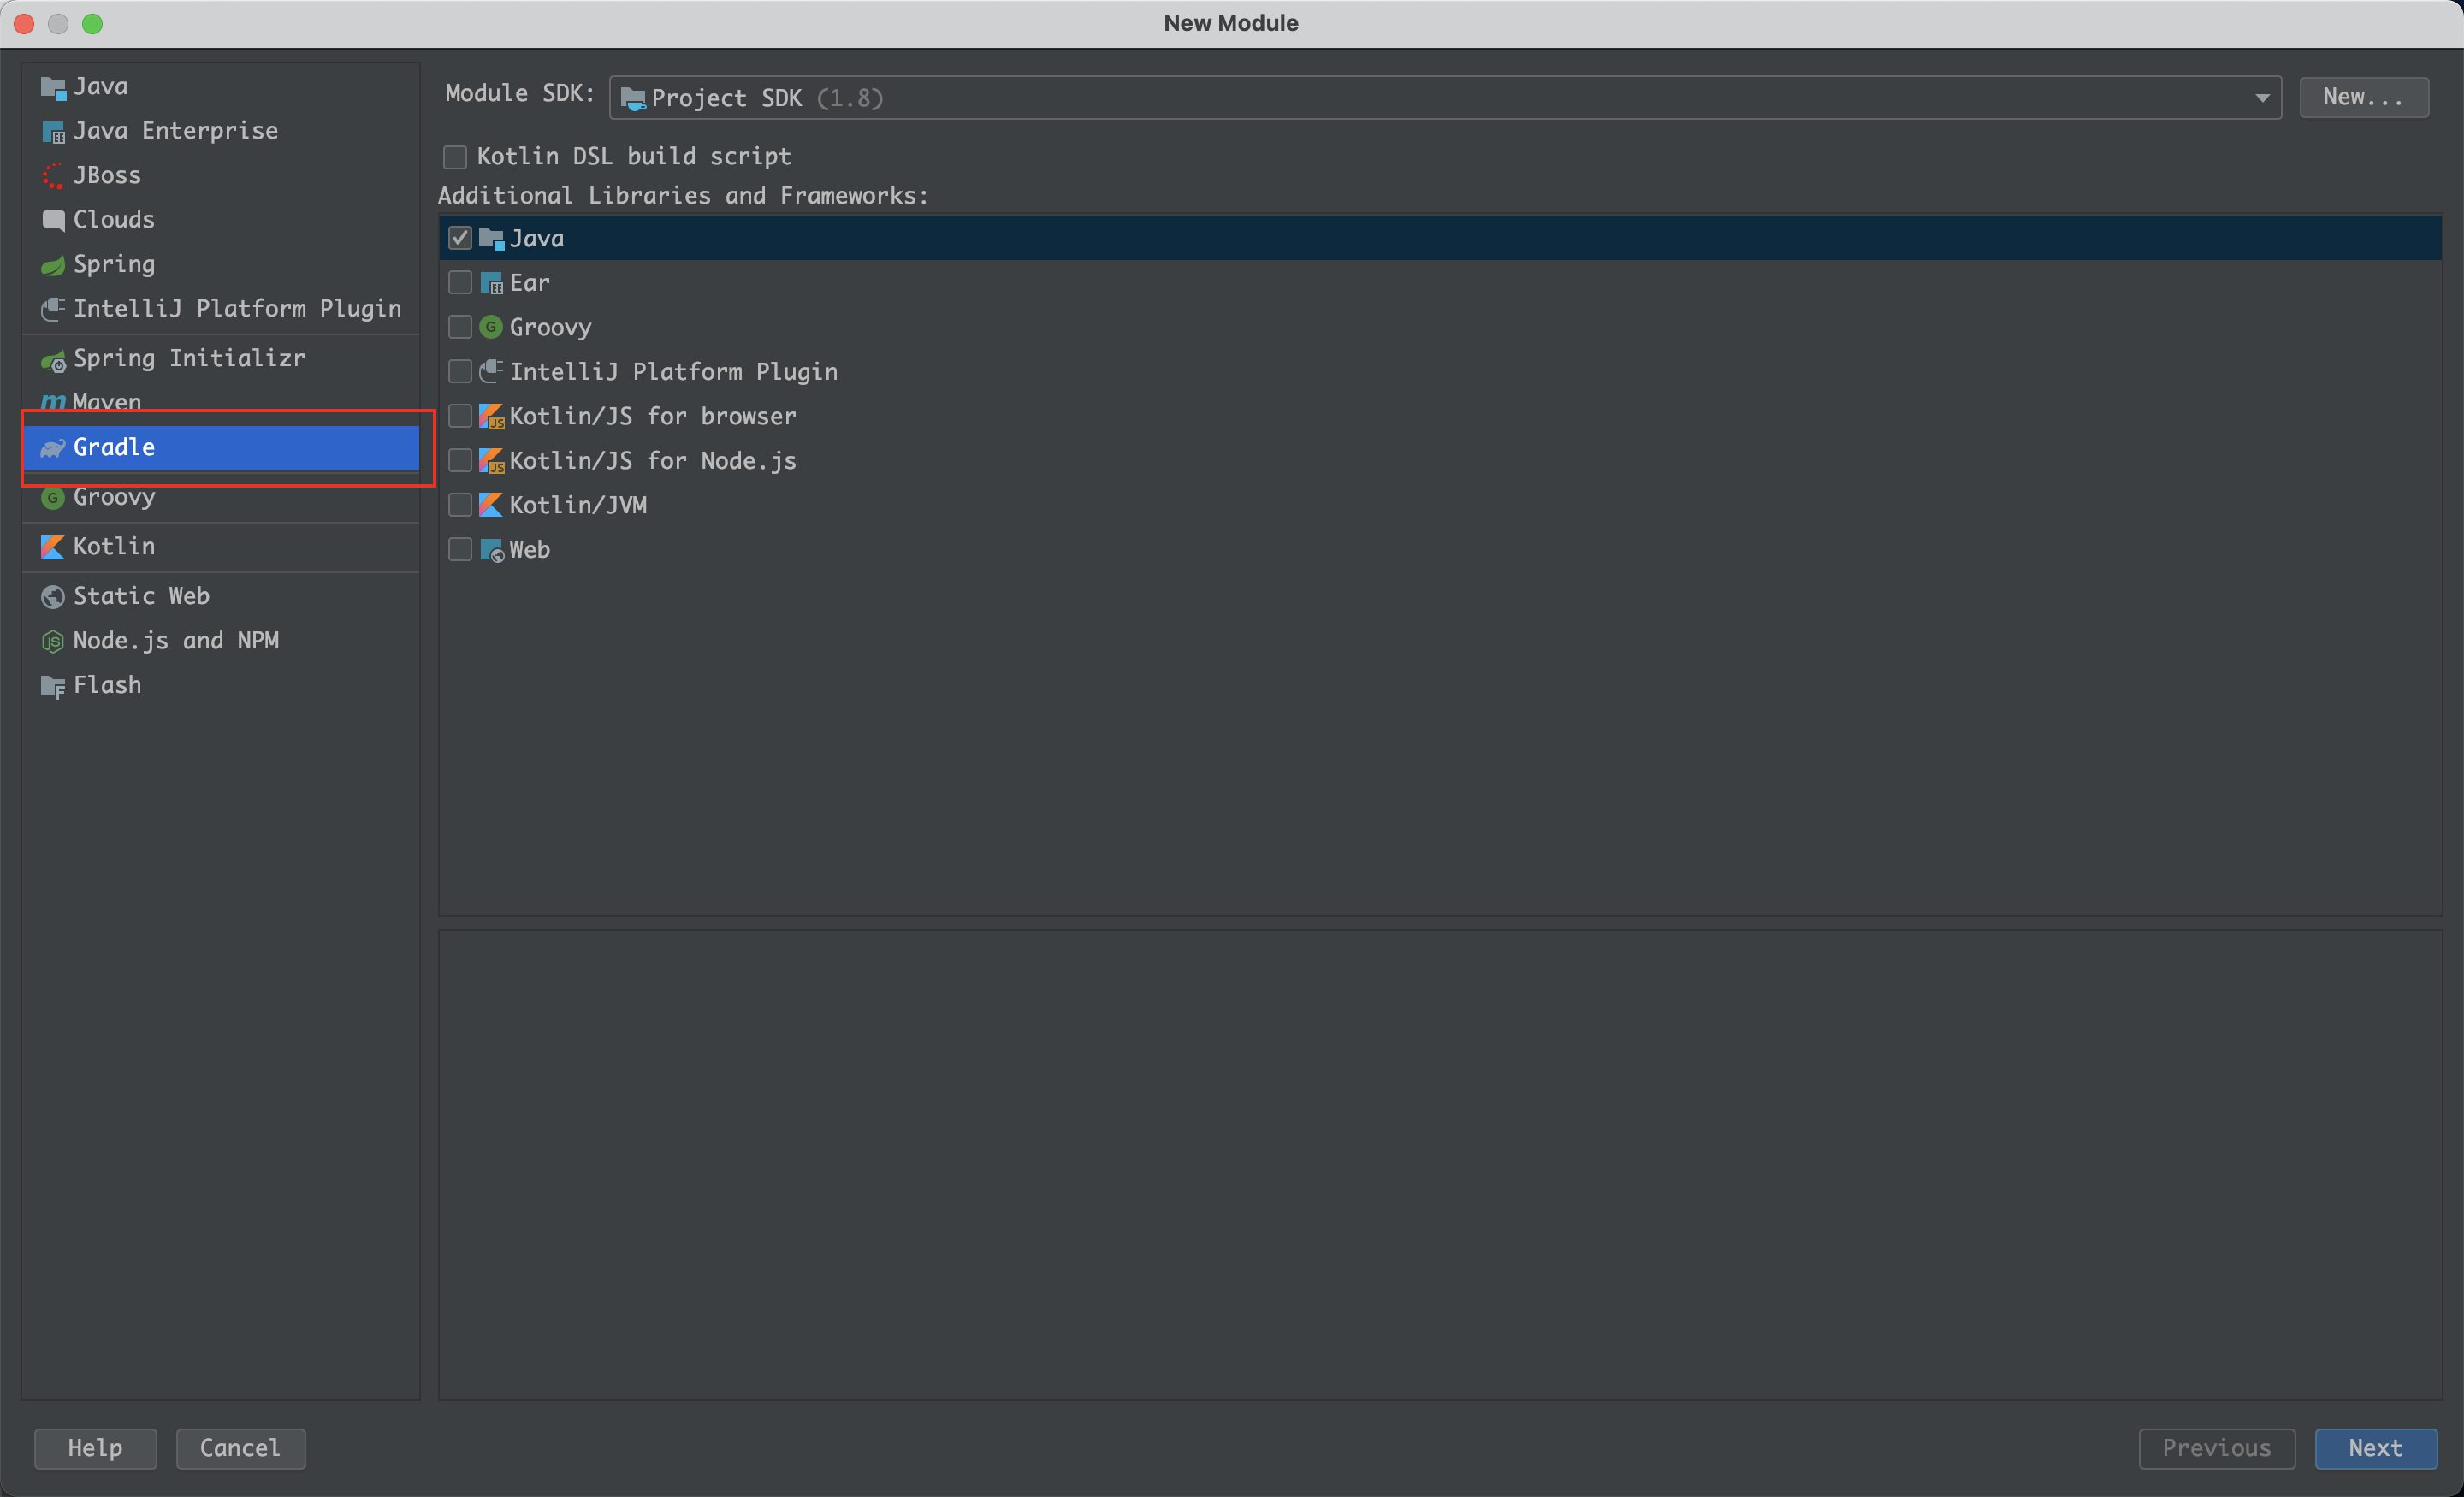Image resolution: width=2464 pixels, height=1497 pixels.
Task: Select the Gradle elephant icon
Action: point(52,447)
